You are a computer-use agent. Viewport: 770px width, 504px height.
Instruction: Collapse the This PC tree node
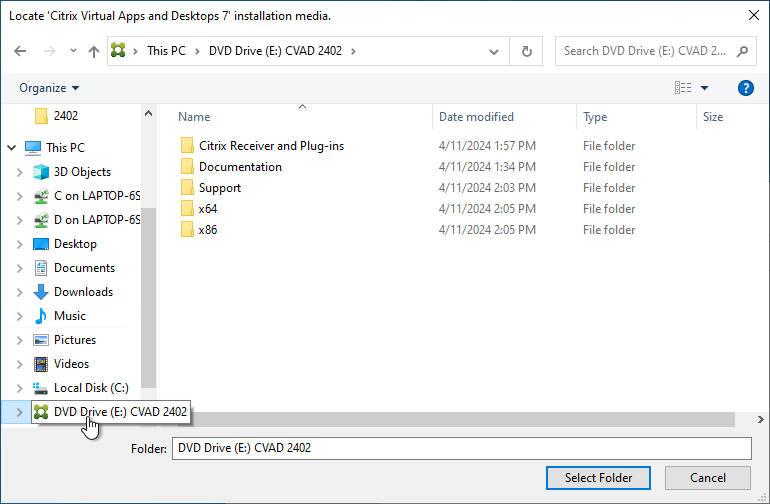(x=12, y=148)
